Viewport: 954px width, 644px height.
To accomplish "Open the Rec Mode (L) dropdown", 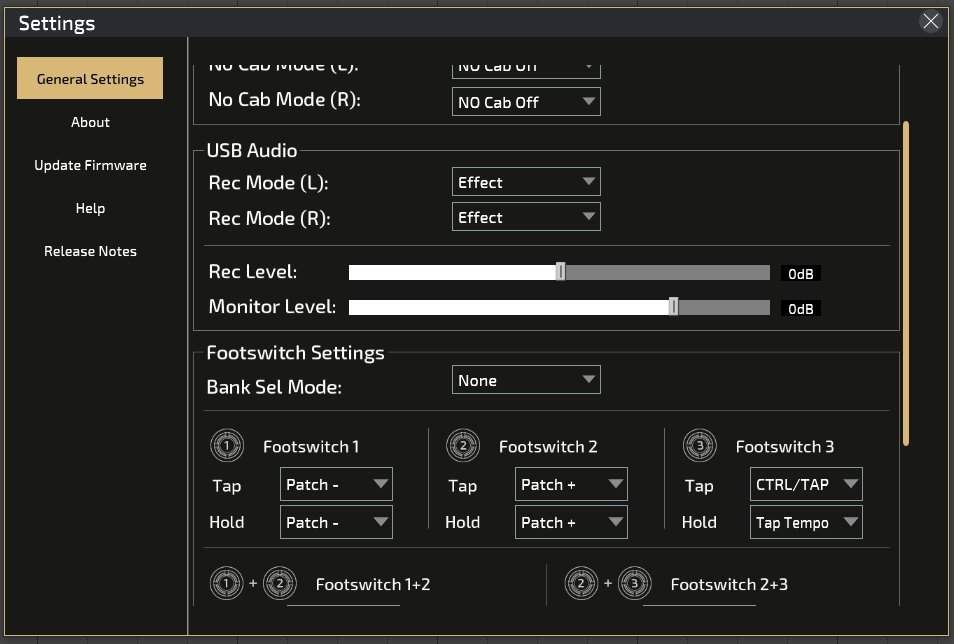I will [526, 182].
